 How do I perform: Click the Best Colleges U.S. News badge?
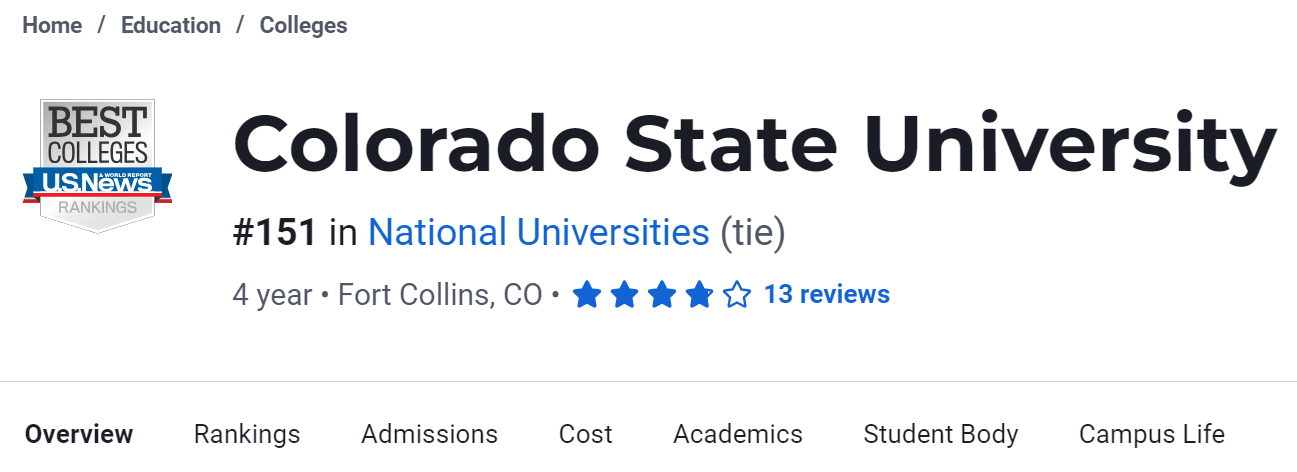[x=97, y=166]
